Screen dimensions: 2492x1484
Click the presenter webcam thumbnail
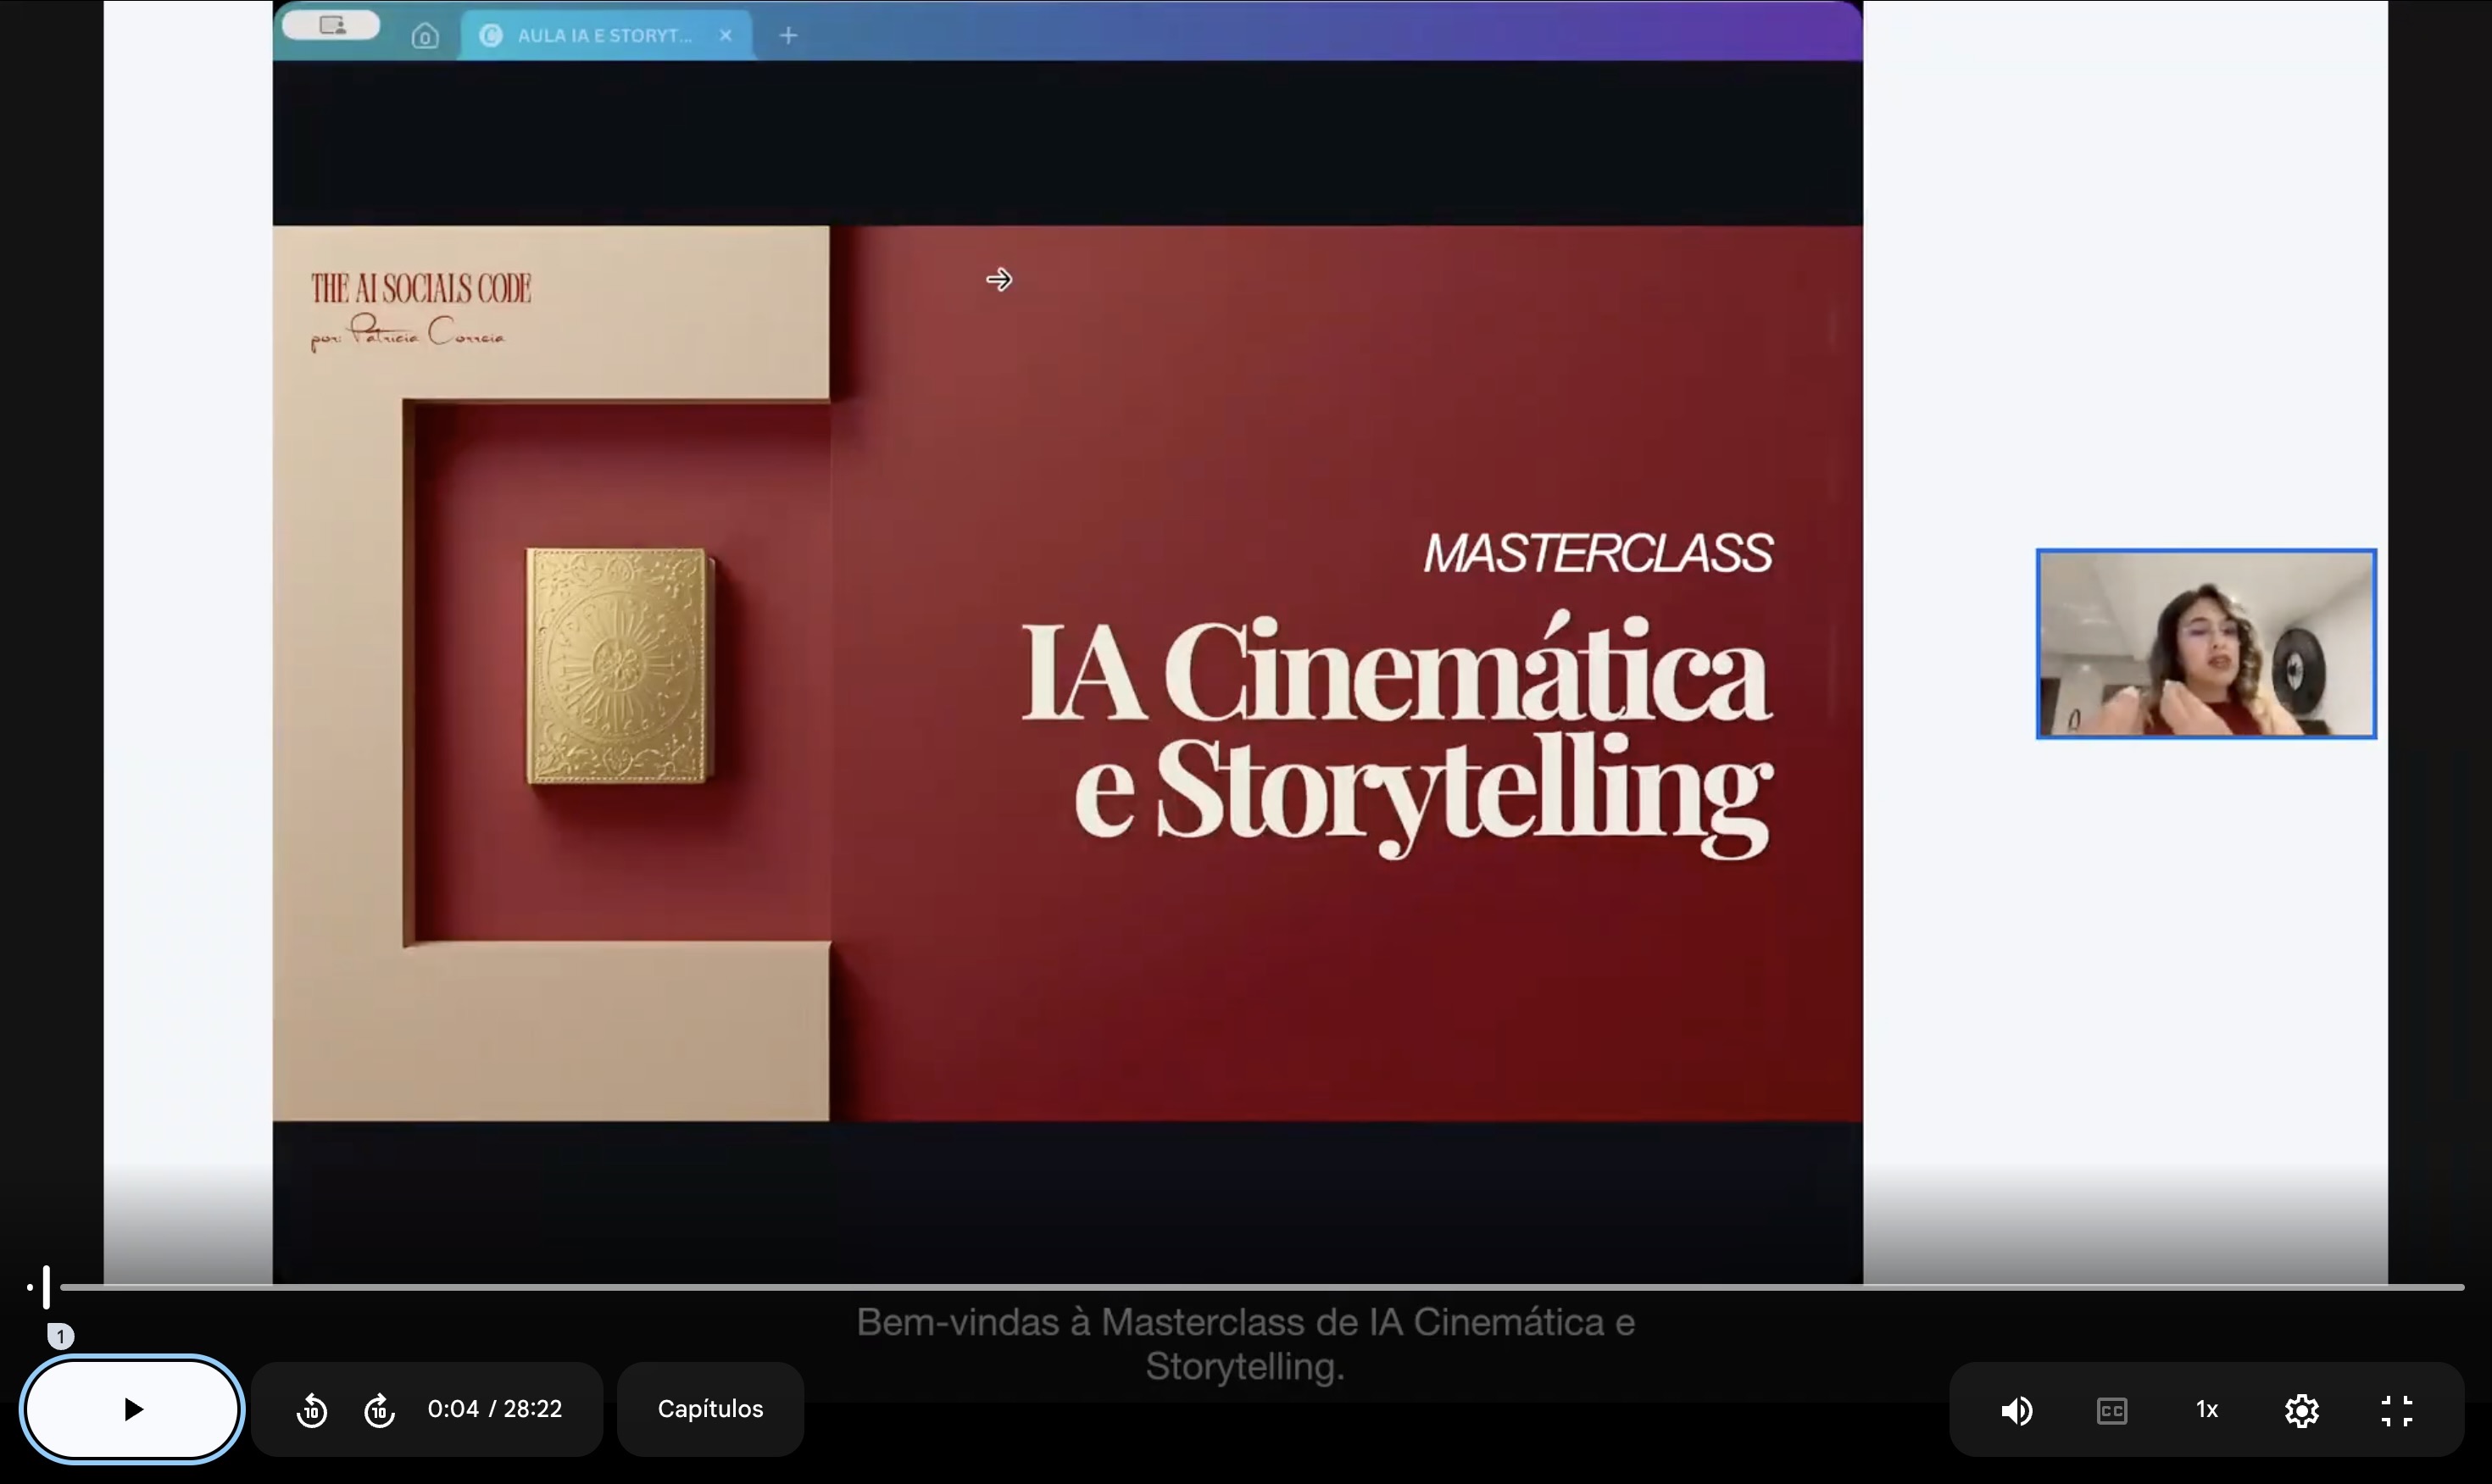[x=2206, y=644]
